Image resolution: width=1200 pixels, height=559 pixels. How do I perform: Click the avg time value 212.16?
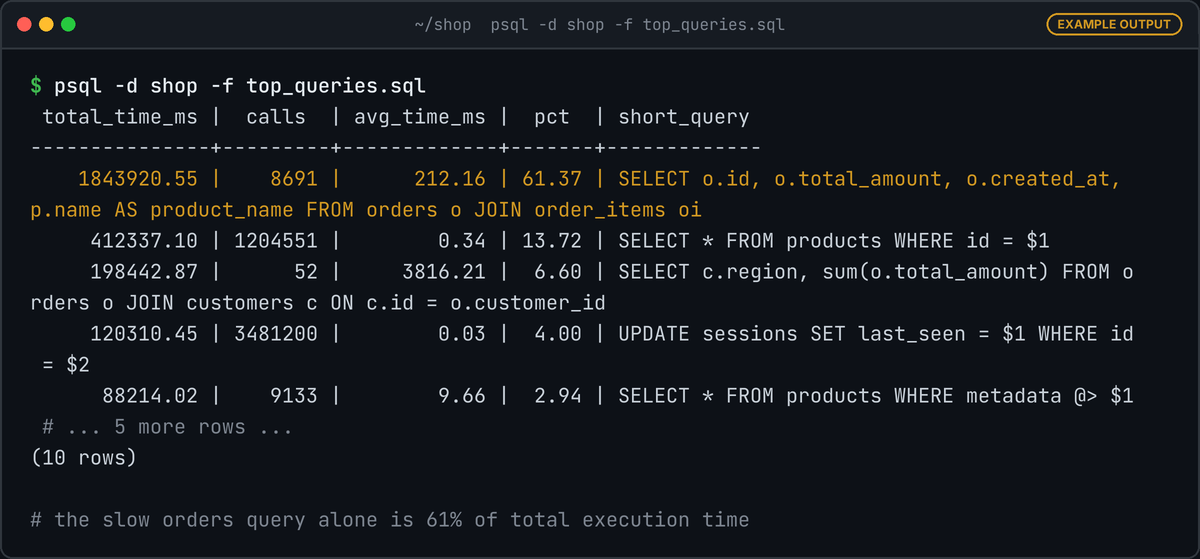[x=450, y=179]
